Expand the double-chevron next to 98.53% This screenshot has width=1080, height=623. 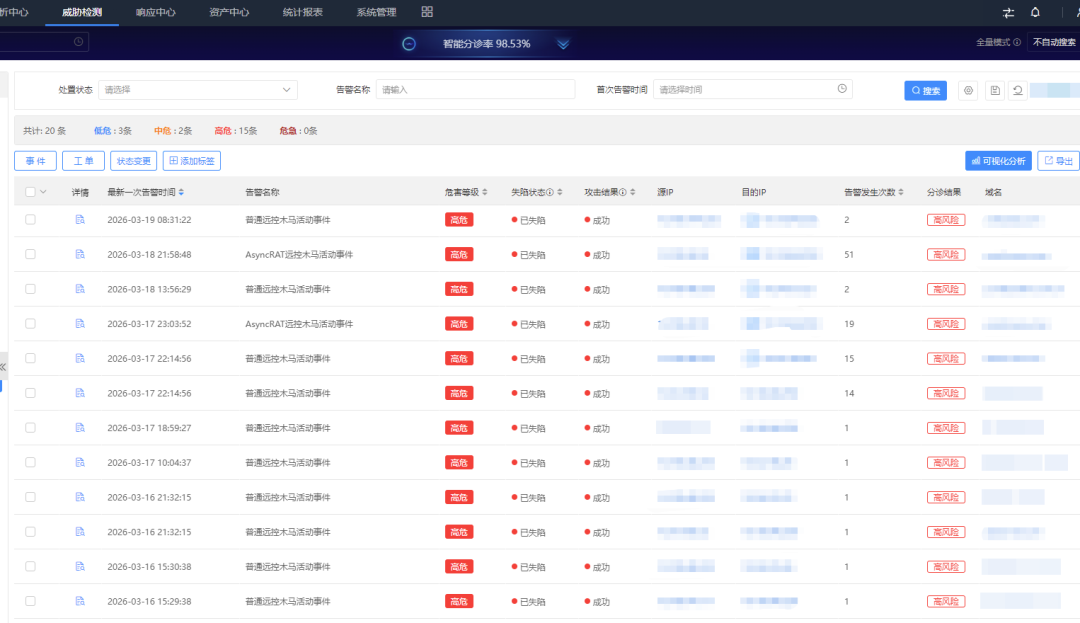(563, 44)
